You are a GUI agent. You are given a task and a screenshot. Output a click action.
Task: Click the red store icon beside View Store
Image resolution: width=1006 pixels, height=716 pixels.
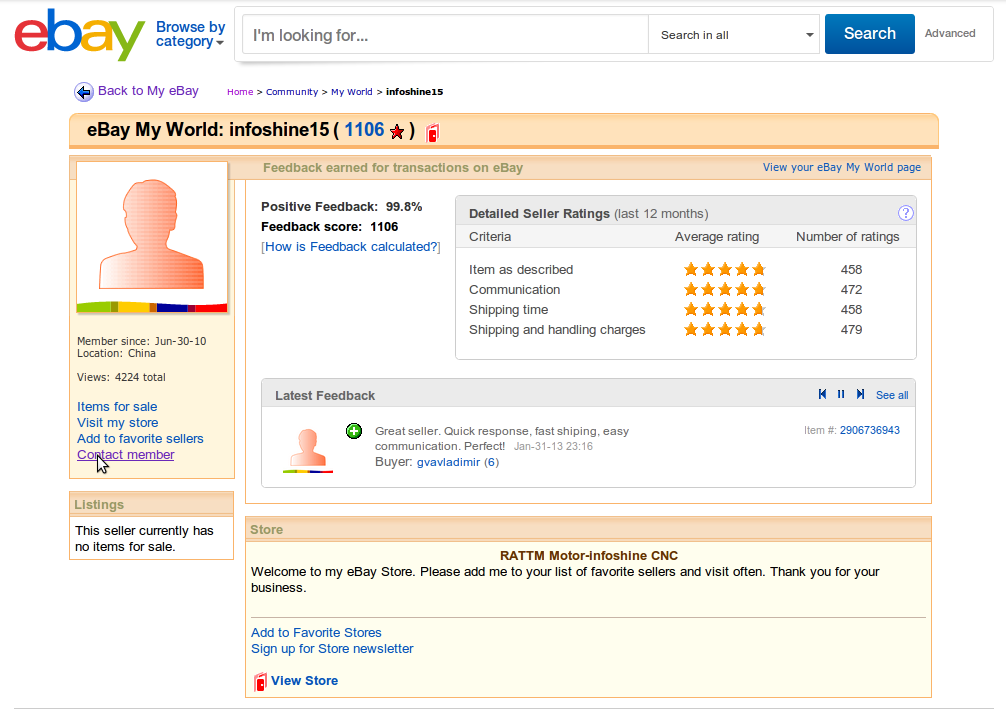tap(260, 681)
